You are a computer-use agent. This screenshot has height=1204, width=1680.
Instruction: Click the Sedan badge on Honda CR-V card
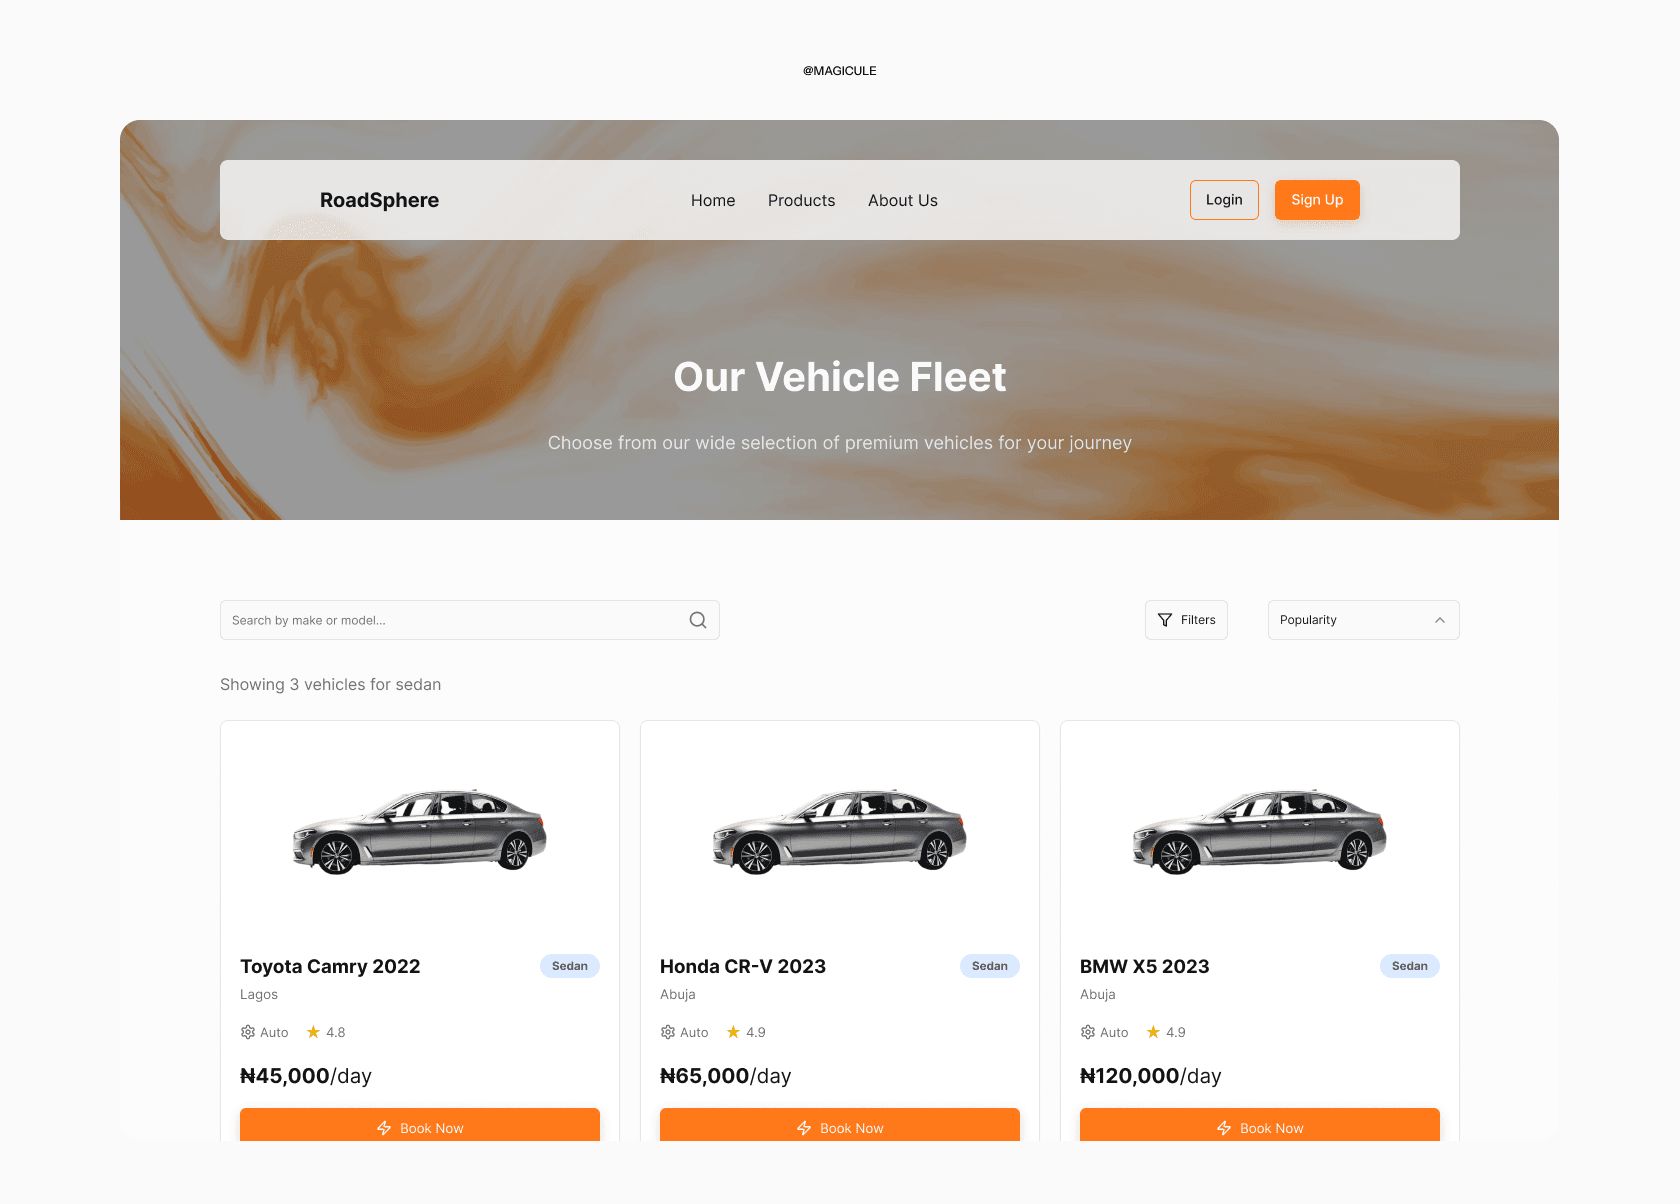990,966
